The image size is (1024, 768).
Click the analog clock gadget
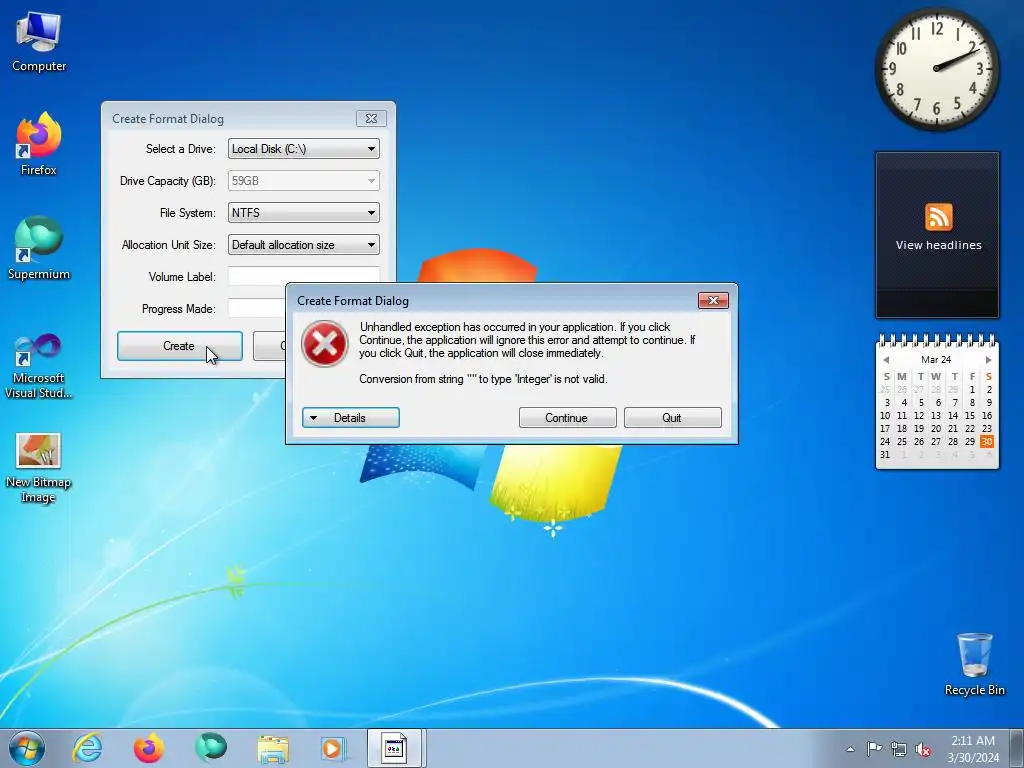[x=937, y=69]
